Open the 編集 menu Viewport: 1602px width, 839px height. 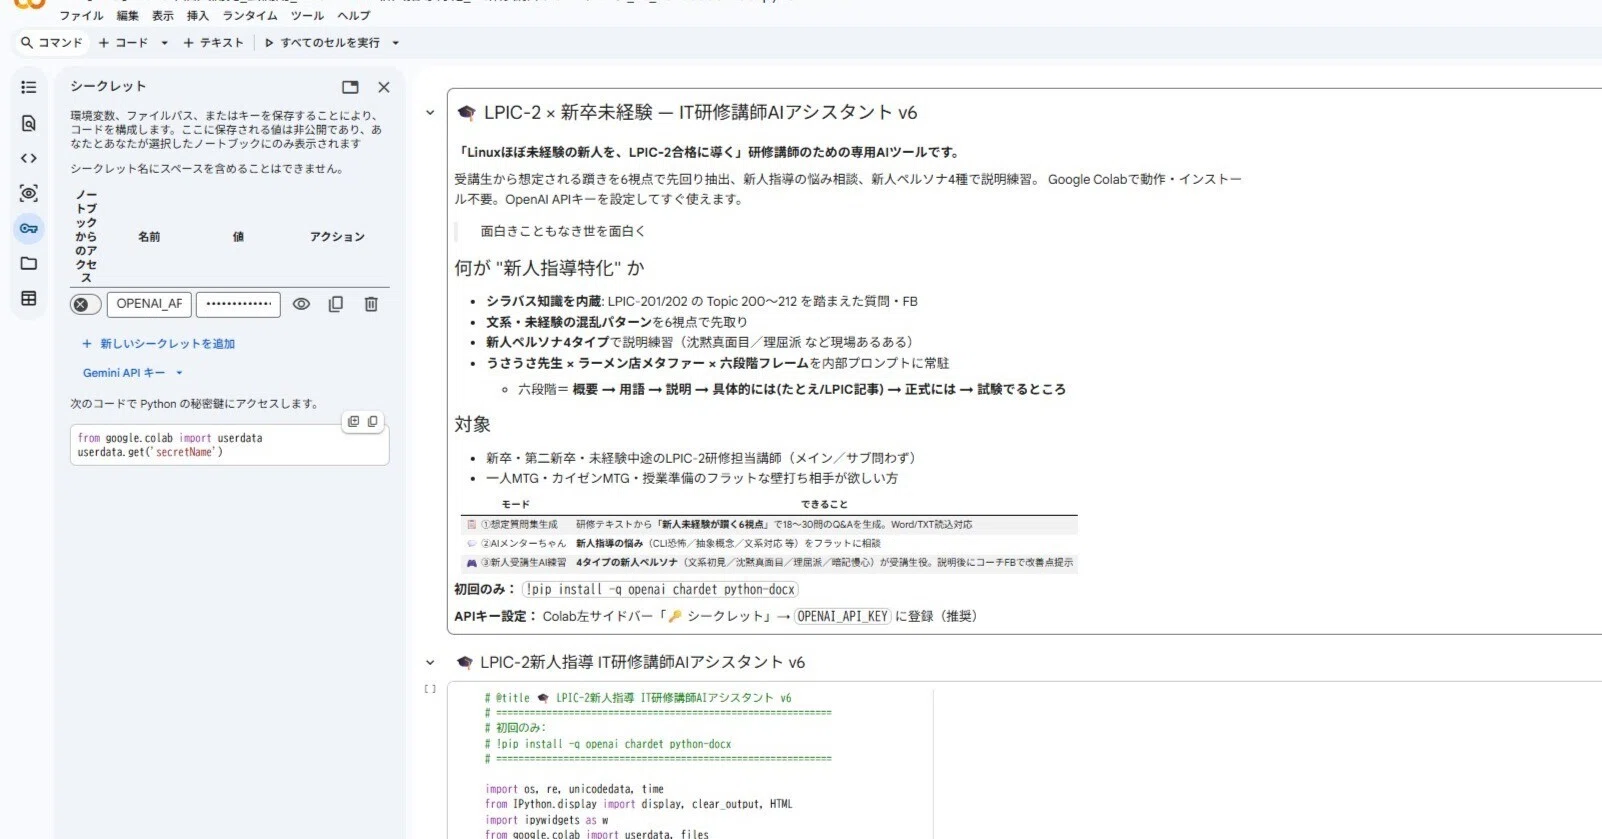click(128, 15)
